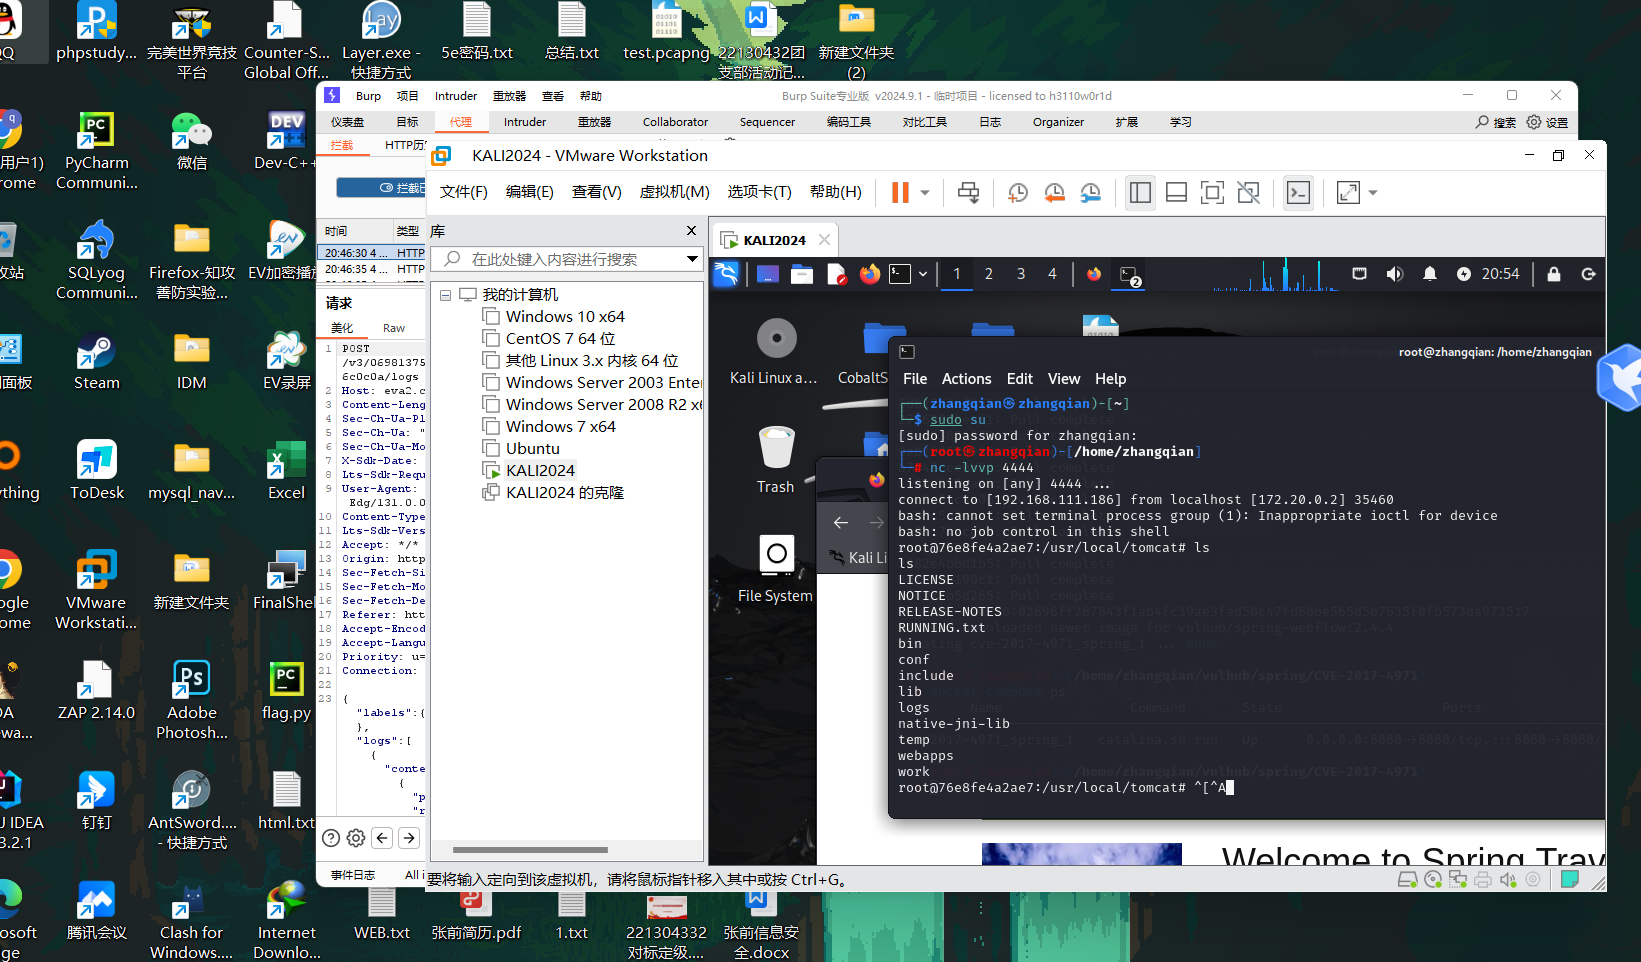The image size is (1641, 962).
Task: Collapse the 我的计算机 tree in the library
Action: (446, 293)
